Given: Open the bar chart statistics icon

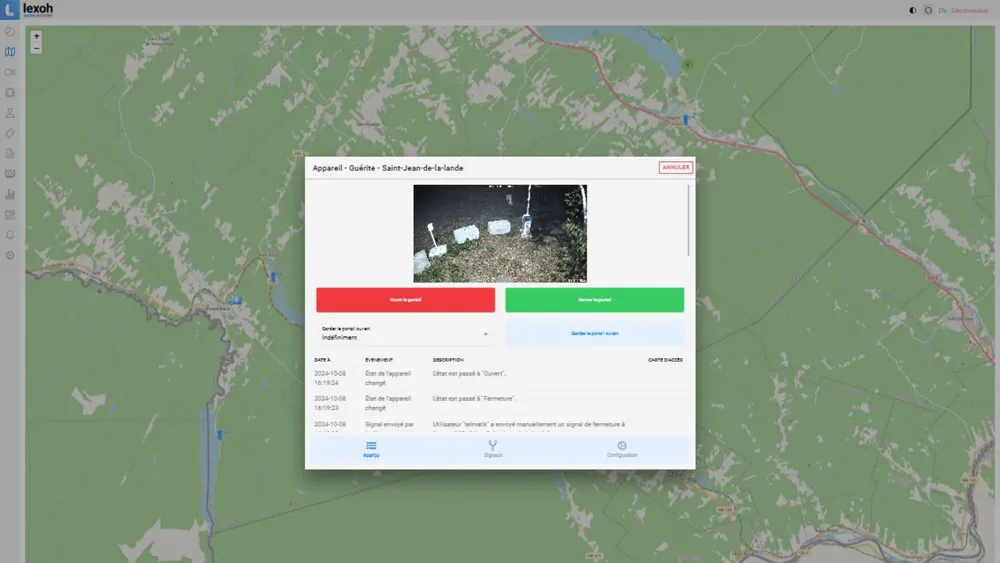Looking at the screenshot, I should tap(10, 194).
